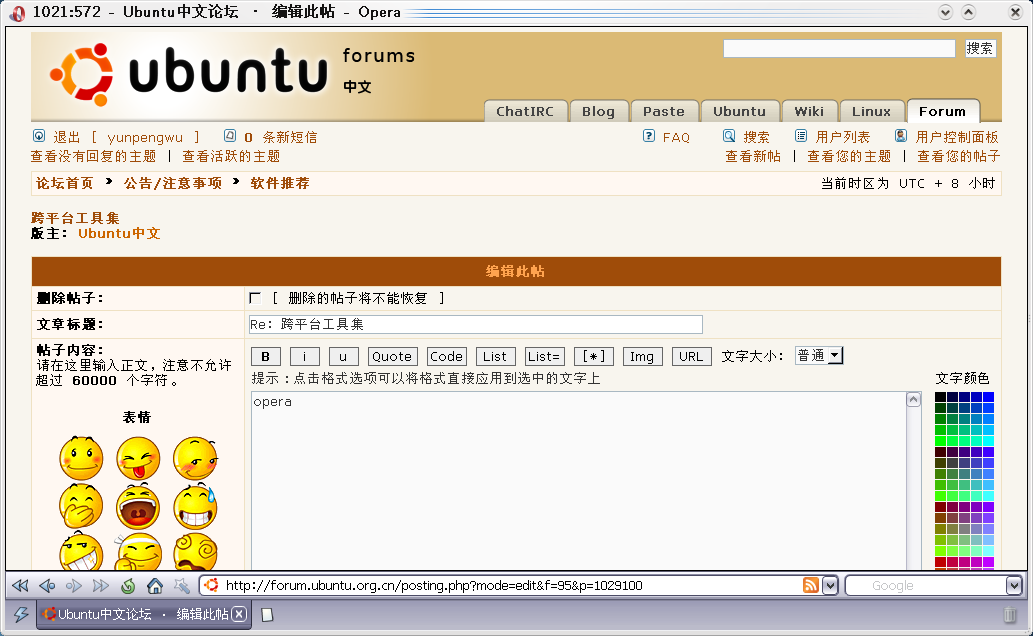Focus the forum header search input box
Viewport: 1033px width, 636px height.
point(839,48)
